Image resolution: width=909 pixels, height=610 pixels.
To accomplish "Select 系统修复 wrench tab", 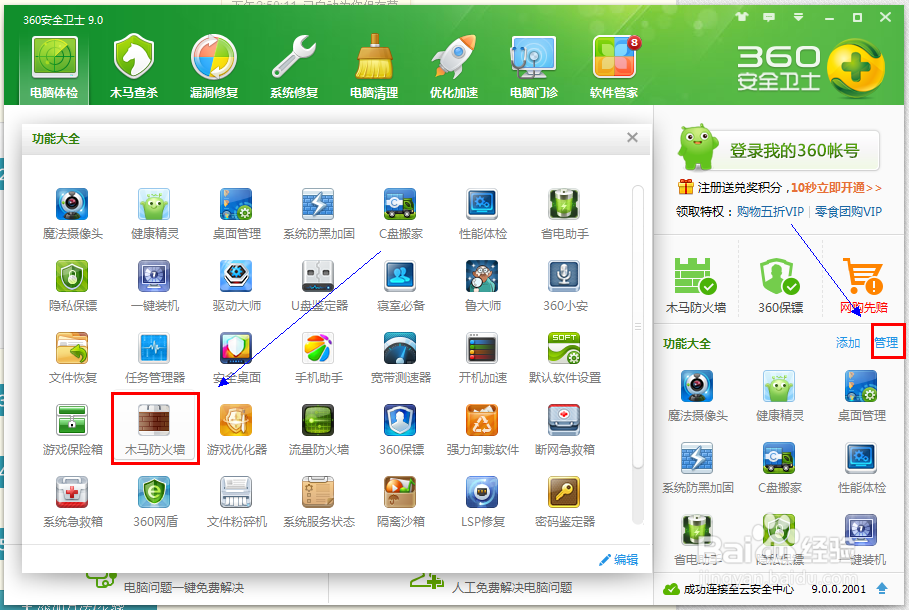I will (x=294, y=68).
